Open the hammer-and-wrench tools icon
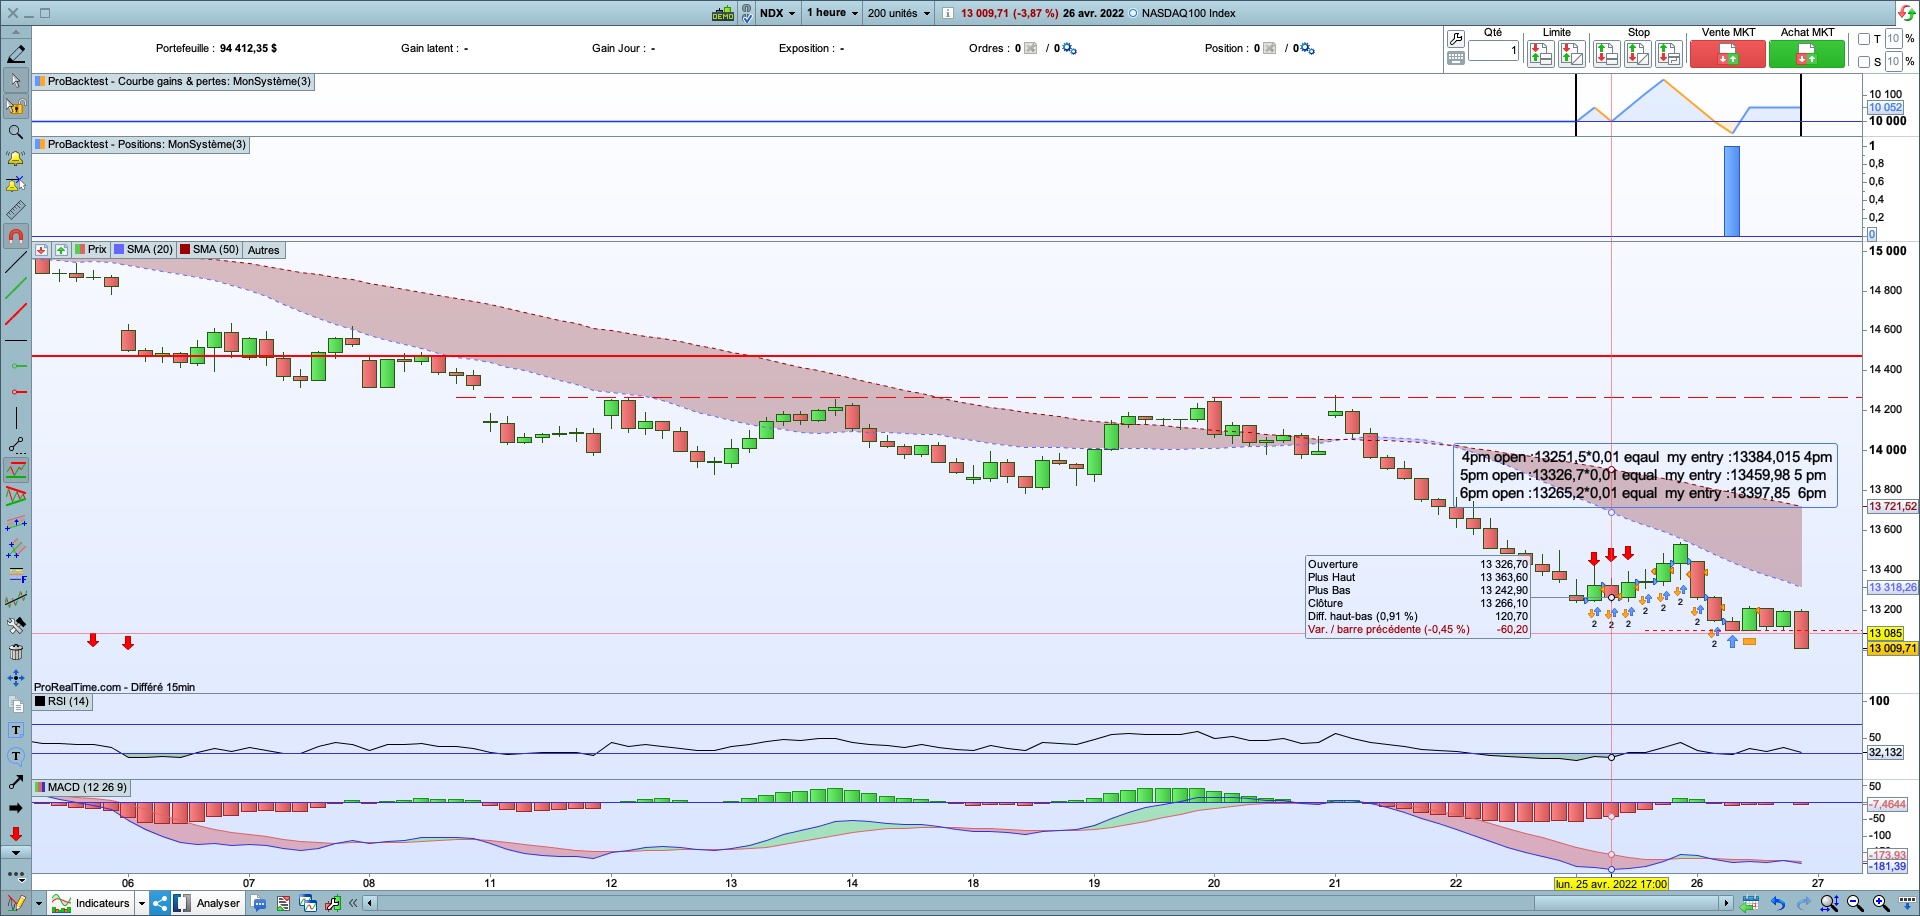The height and width of the screenshot is (916, 1920). click(16, 626)
